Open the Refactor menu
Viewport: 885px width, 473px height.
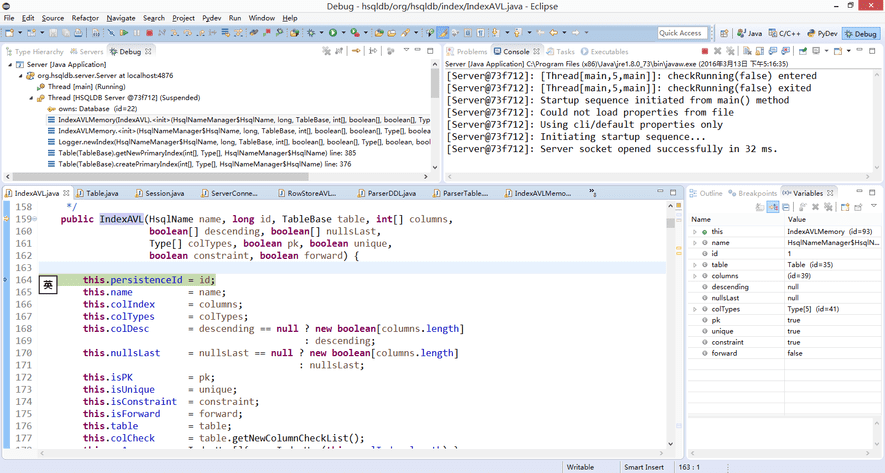point(85,18)
